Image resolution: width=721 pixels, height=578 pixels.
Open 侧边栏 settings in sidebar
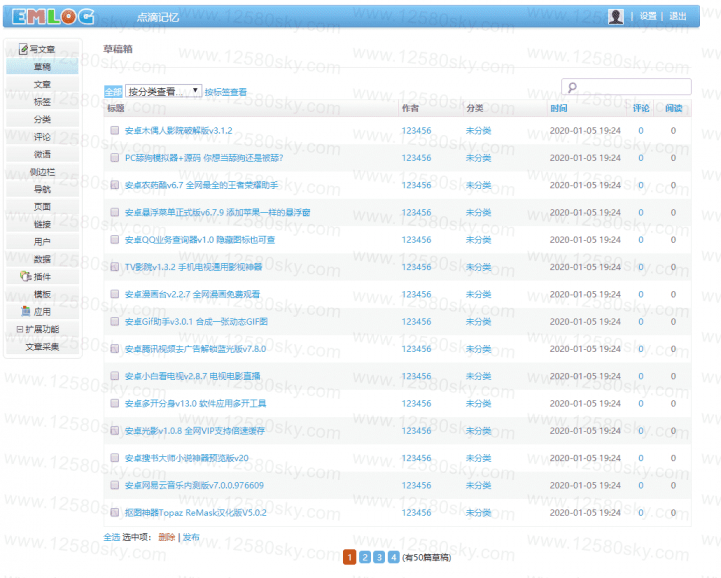coord(42,172)
